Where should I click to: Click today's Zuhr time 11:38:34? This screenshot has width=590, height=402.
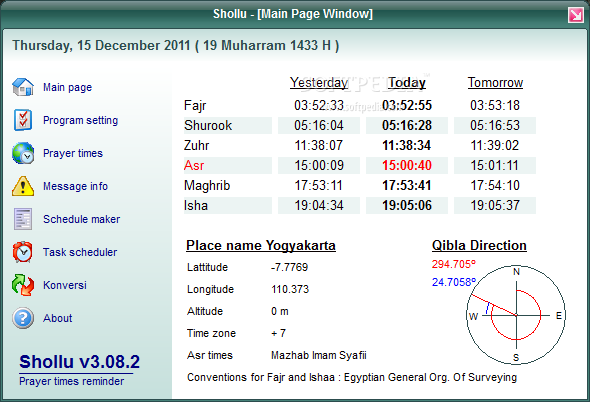407,145
